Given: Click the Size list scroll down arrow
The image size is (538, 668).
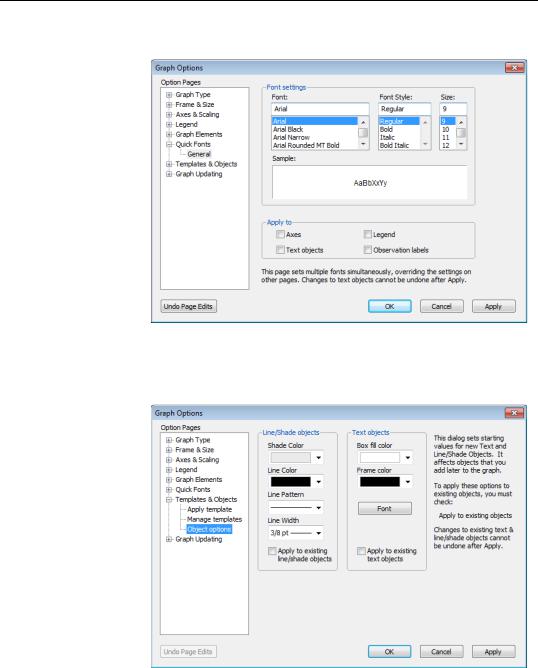Looking at the screenshot, I should pos(461,144).
